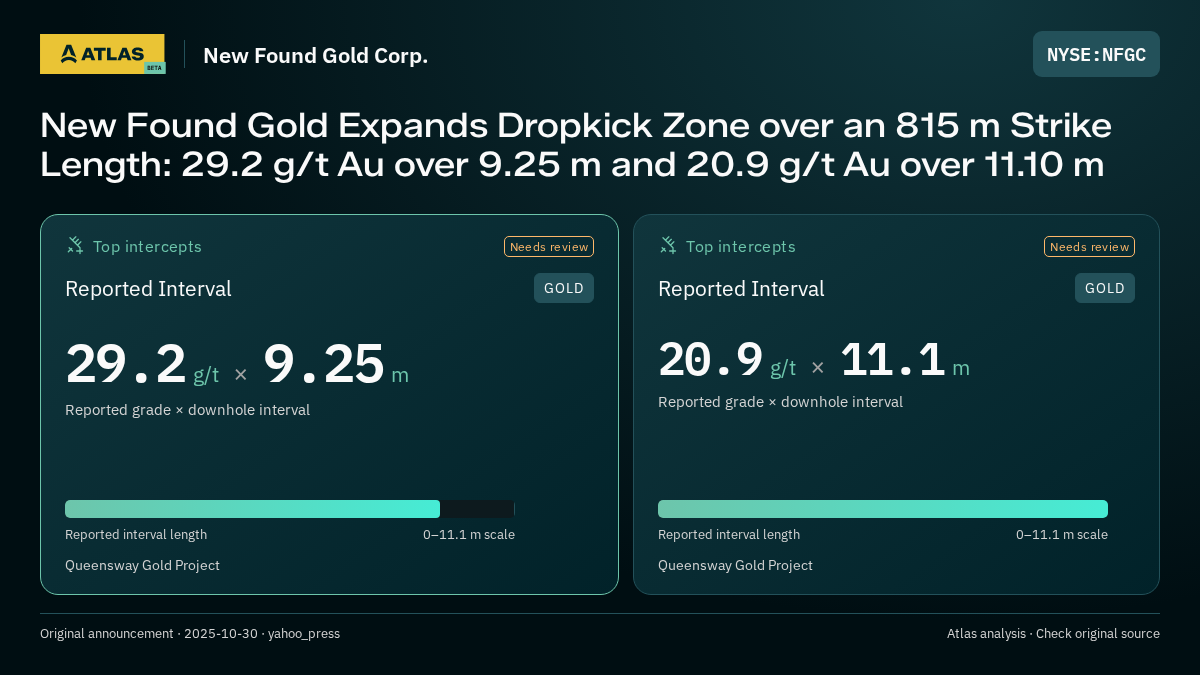Image resolution: width=1200 pixels, height=675 pixels.
Task: Click Queensway Gold Project in the 20.9 g/t card
Action: pyautogui.click(x=735, y=565)
